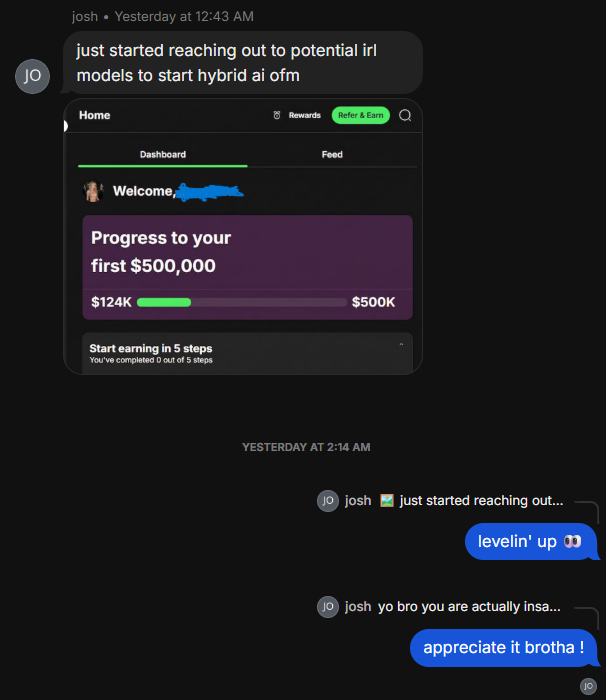
Task: Click the profile thumbnail next to Welcome
Action: tap(93, 191)
